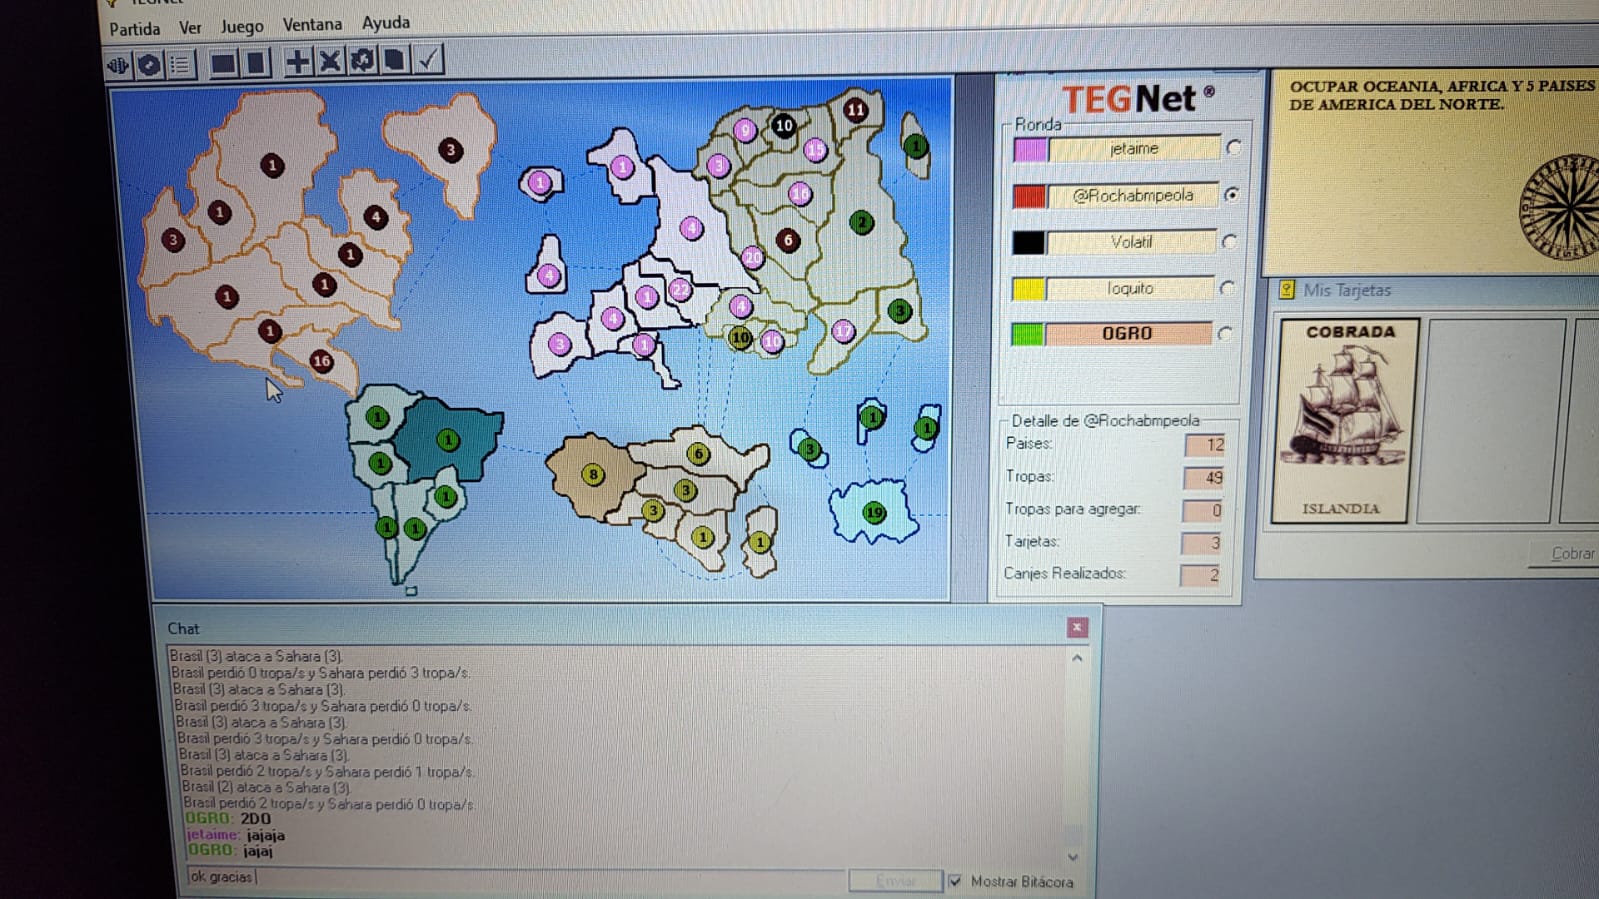
Task: Select the pink token numbered 22
Action: [x=680, y=290]
